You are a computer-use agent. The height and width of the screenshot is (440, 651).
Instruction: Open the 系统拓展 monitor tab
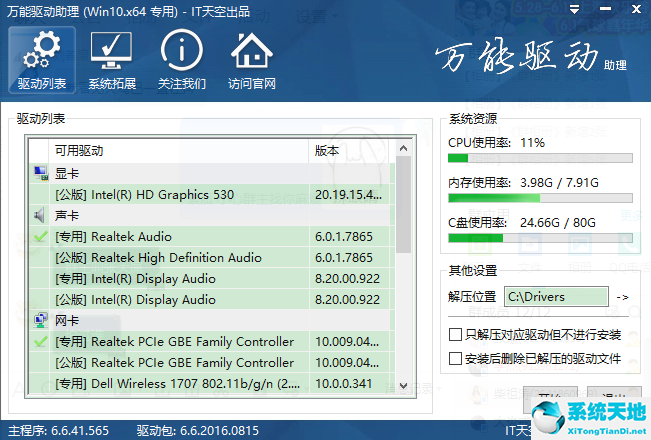pos(112,60)
